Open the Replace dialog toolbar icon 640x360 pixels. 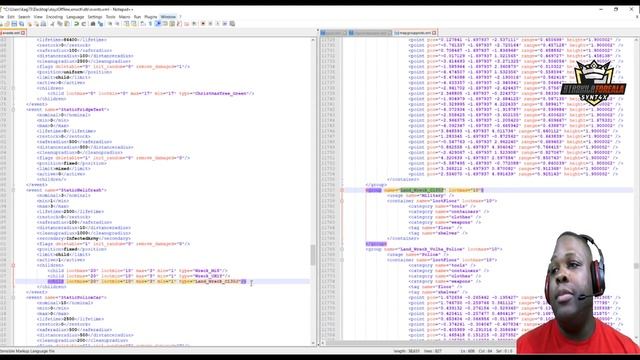coord(101,24)
